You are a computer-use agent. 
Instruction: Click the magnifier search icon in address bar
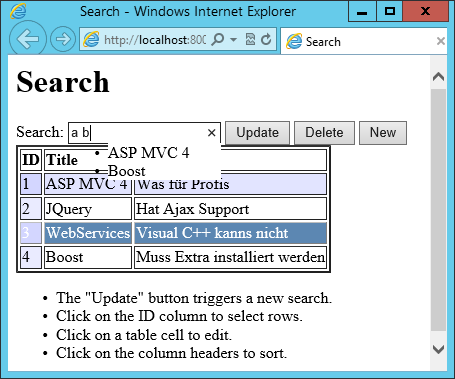[218, 39]
